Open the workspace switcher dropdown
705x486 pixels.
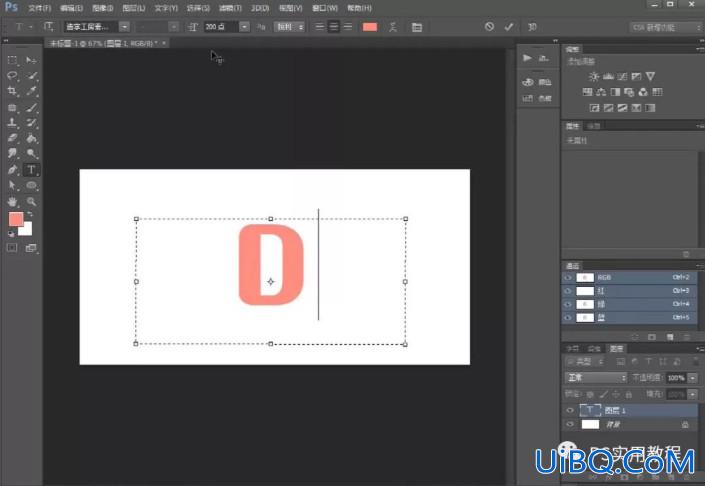click(x=665, y=27)
